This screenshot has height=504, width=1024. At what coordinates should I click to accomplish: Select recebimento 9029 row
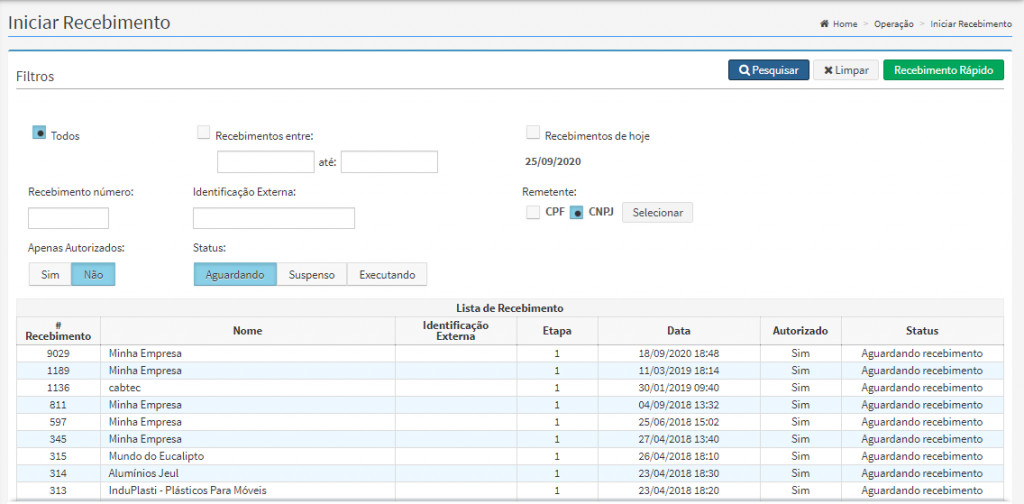point(510,353)
